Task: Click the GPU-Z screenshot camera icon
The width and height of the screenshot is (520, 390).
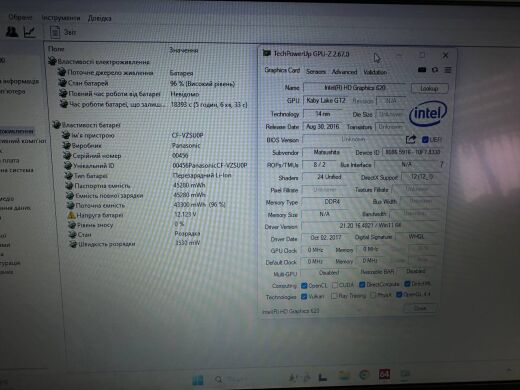Action: pyautogui.click(x=422, y=70)
